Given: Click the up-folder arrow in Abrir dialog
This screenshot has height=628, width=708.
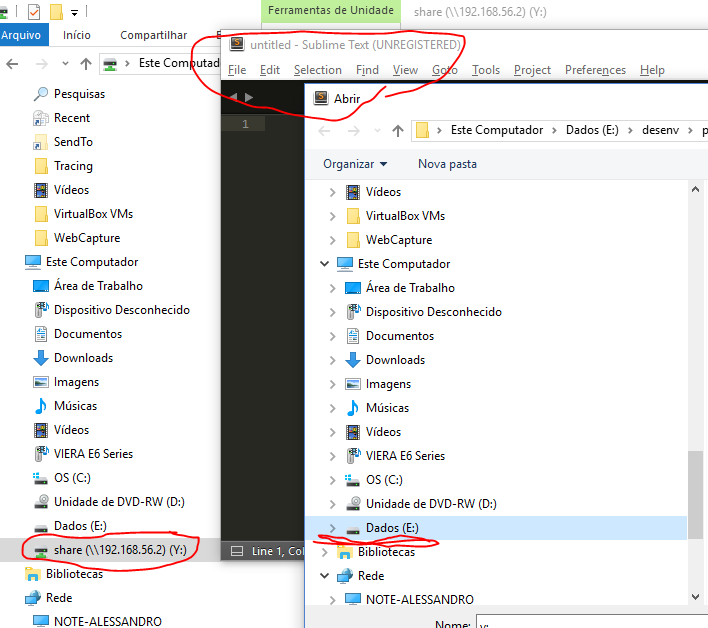Looking at the screenshot, I should 398,130.
